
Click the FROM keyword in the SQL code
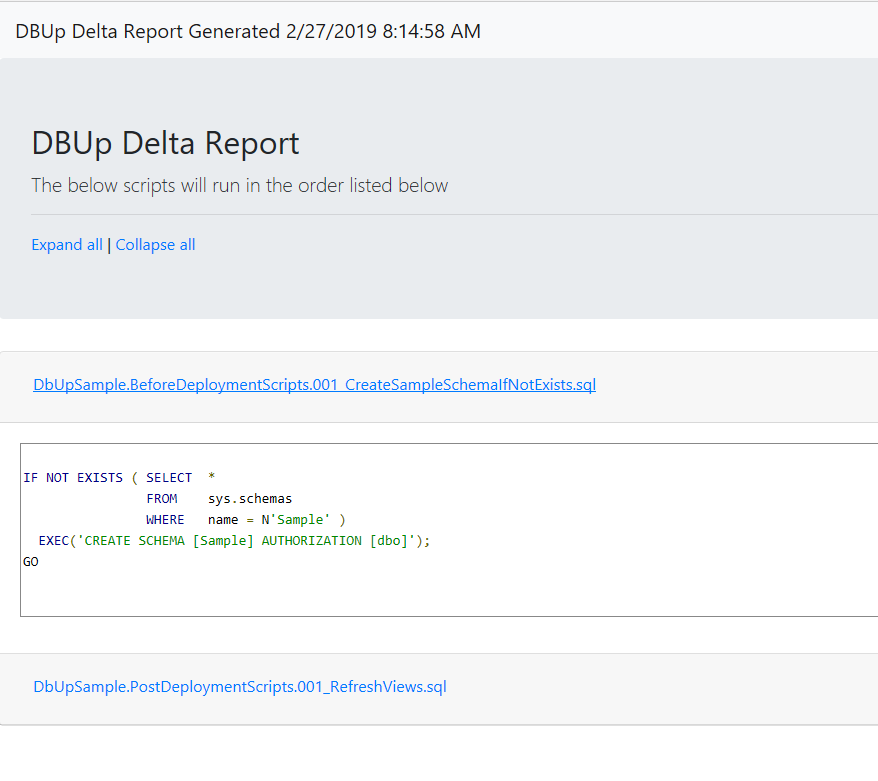(x=162, y=499)
